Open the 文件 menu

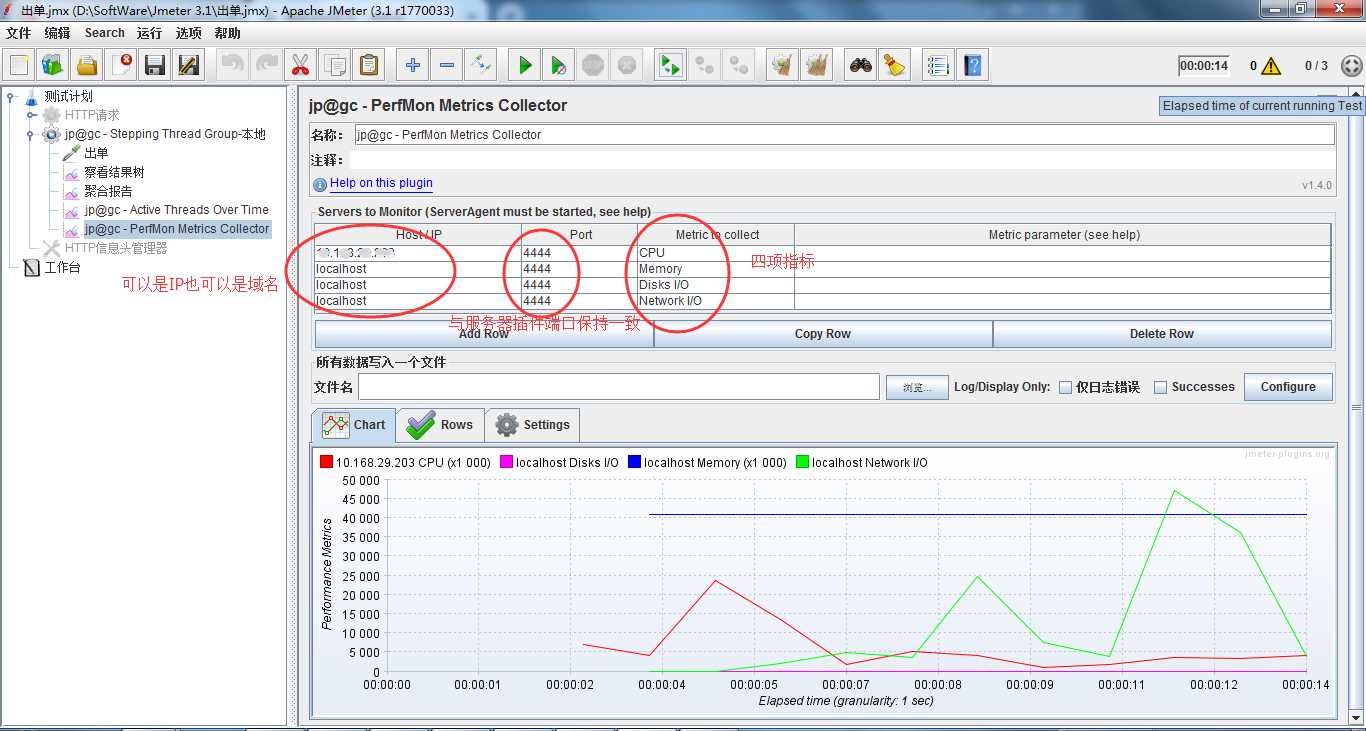18,33
